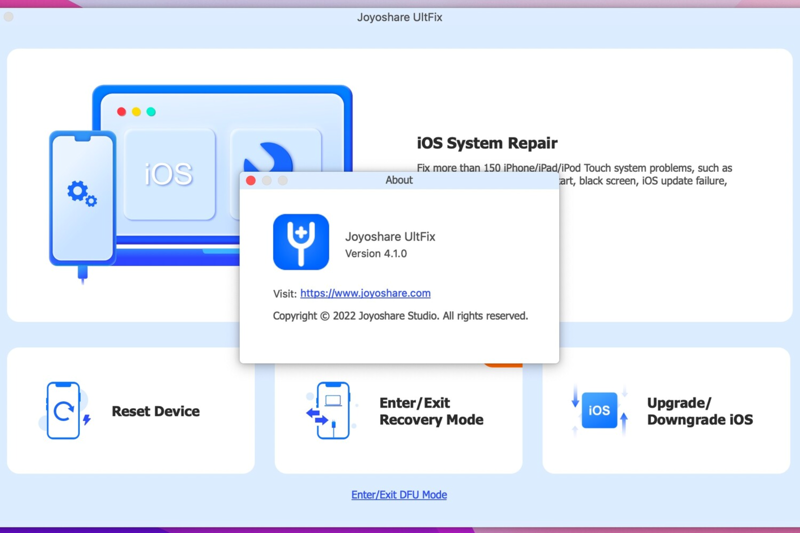The width and height of the screenshot is (800, 533).
Task: Close the About dialog with red button
Action: pos(251,181)
